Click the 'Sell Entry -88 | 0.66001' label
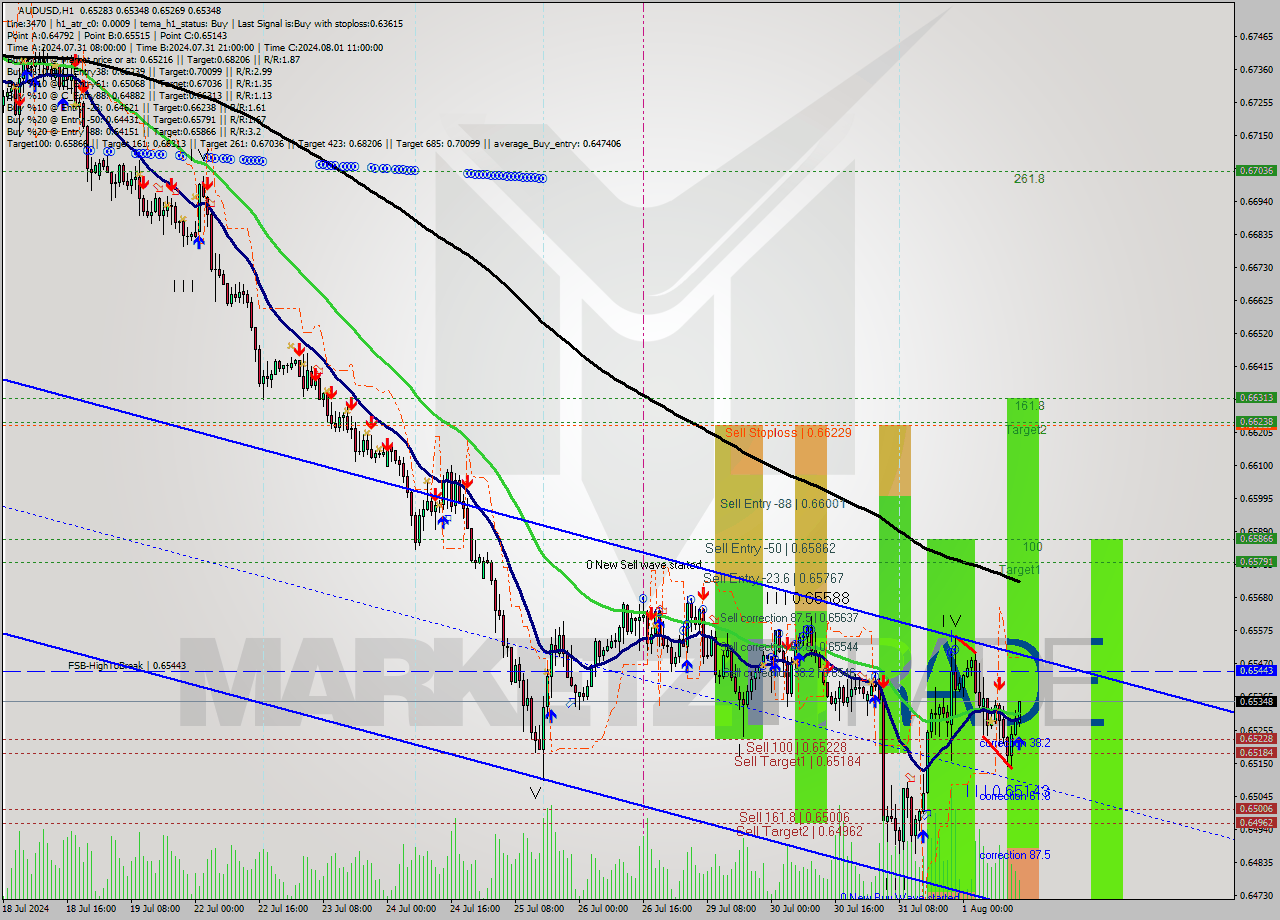1280x920 pixels. click(x=783, y=504)
